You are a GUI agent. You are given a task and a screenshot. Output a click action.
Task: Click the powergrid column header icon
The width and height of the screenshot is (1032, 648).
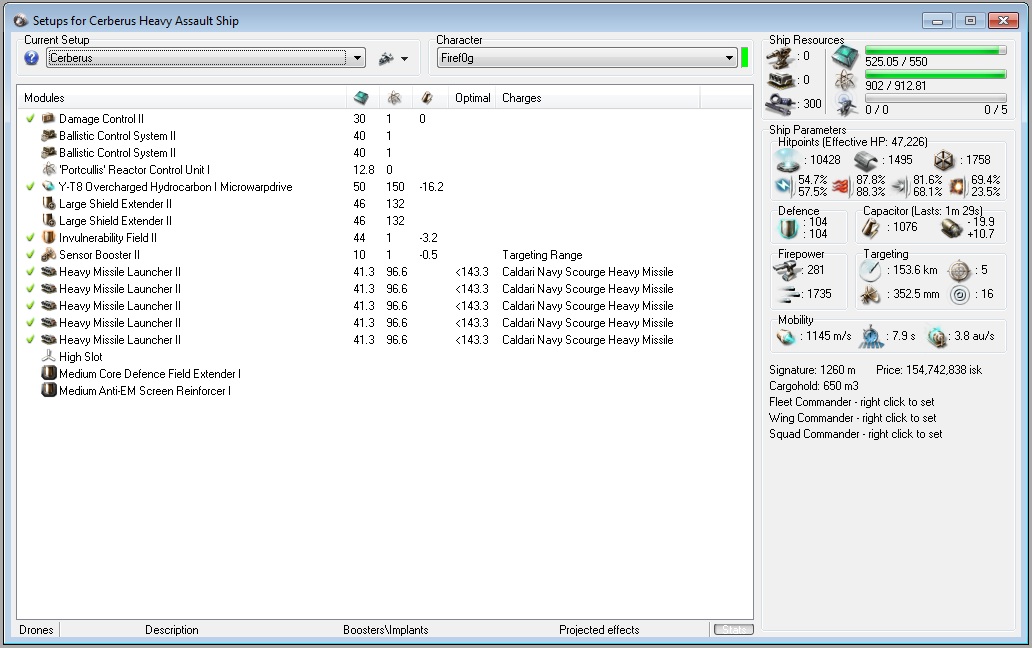(394, 98)
